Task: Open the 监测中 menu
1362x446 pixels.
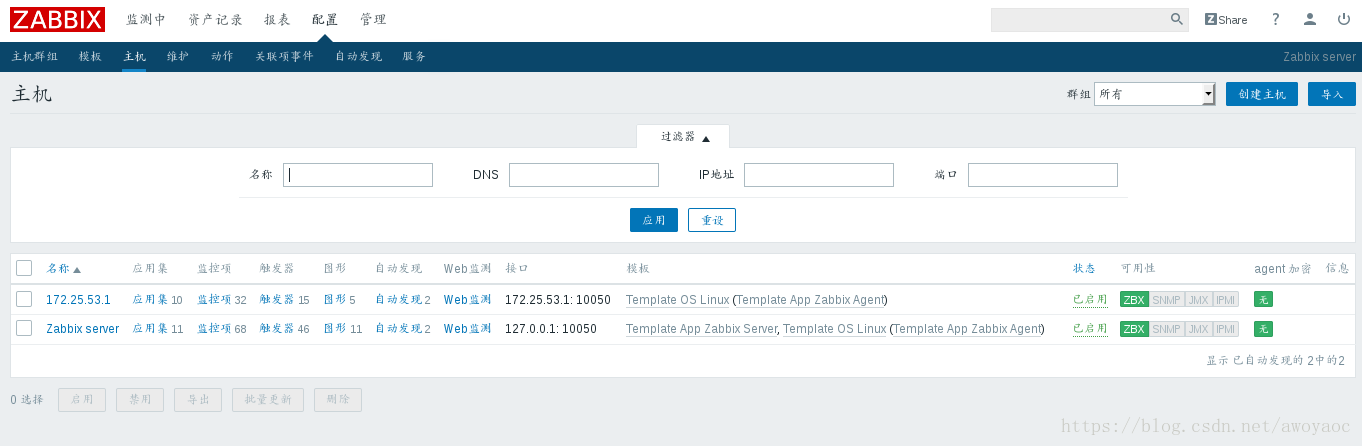Action: (146, 20)
